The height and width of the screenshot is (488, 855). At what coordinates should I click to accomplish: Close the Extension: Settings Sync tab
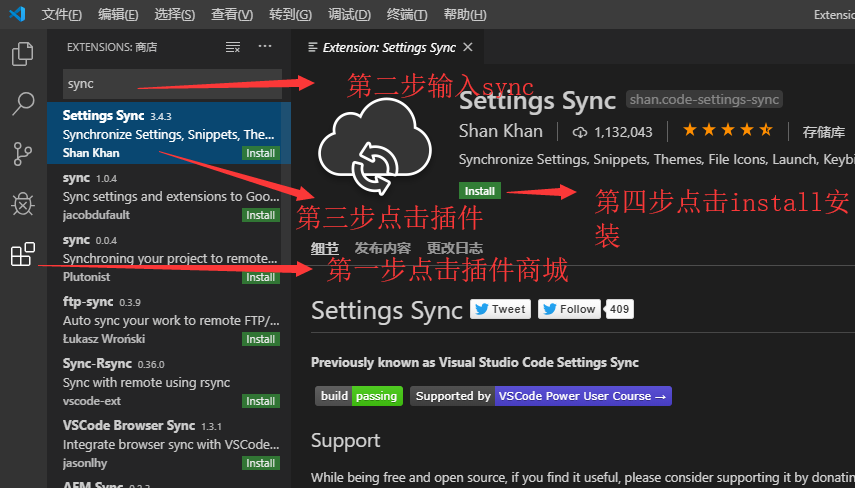tap(468, 47)
